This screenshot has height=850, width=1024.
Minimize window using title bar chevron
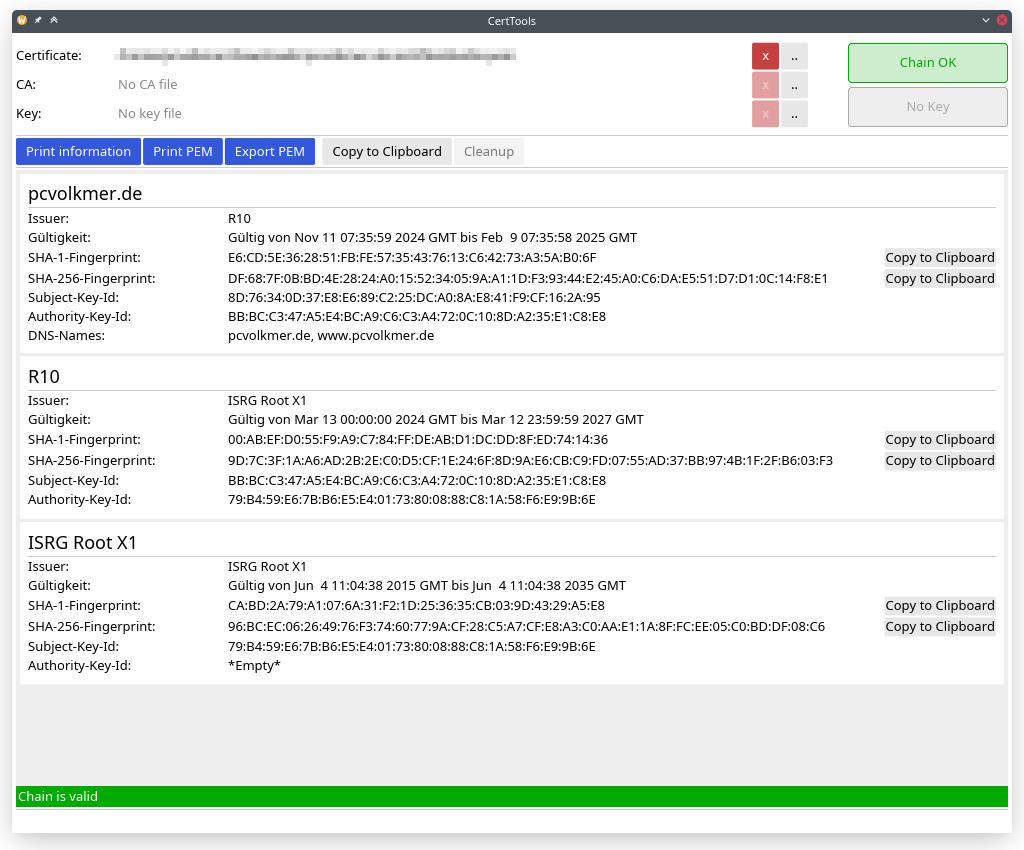point(986,20)
